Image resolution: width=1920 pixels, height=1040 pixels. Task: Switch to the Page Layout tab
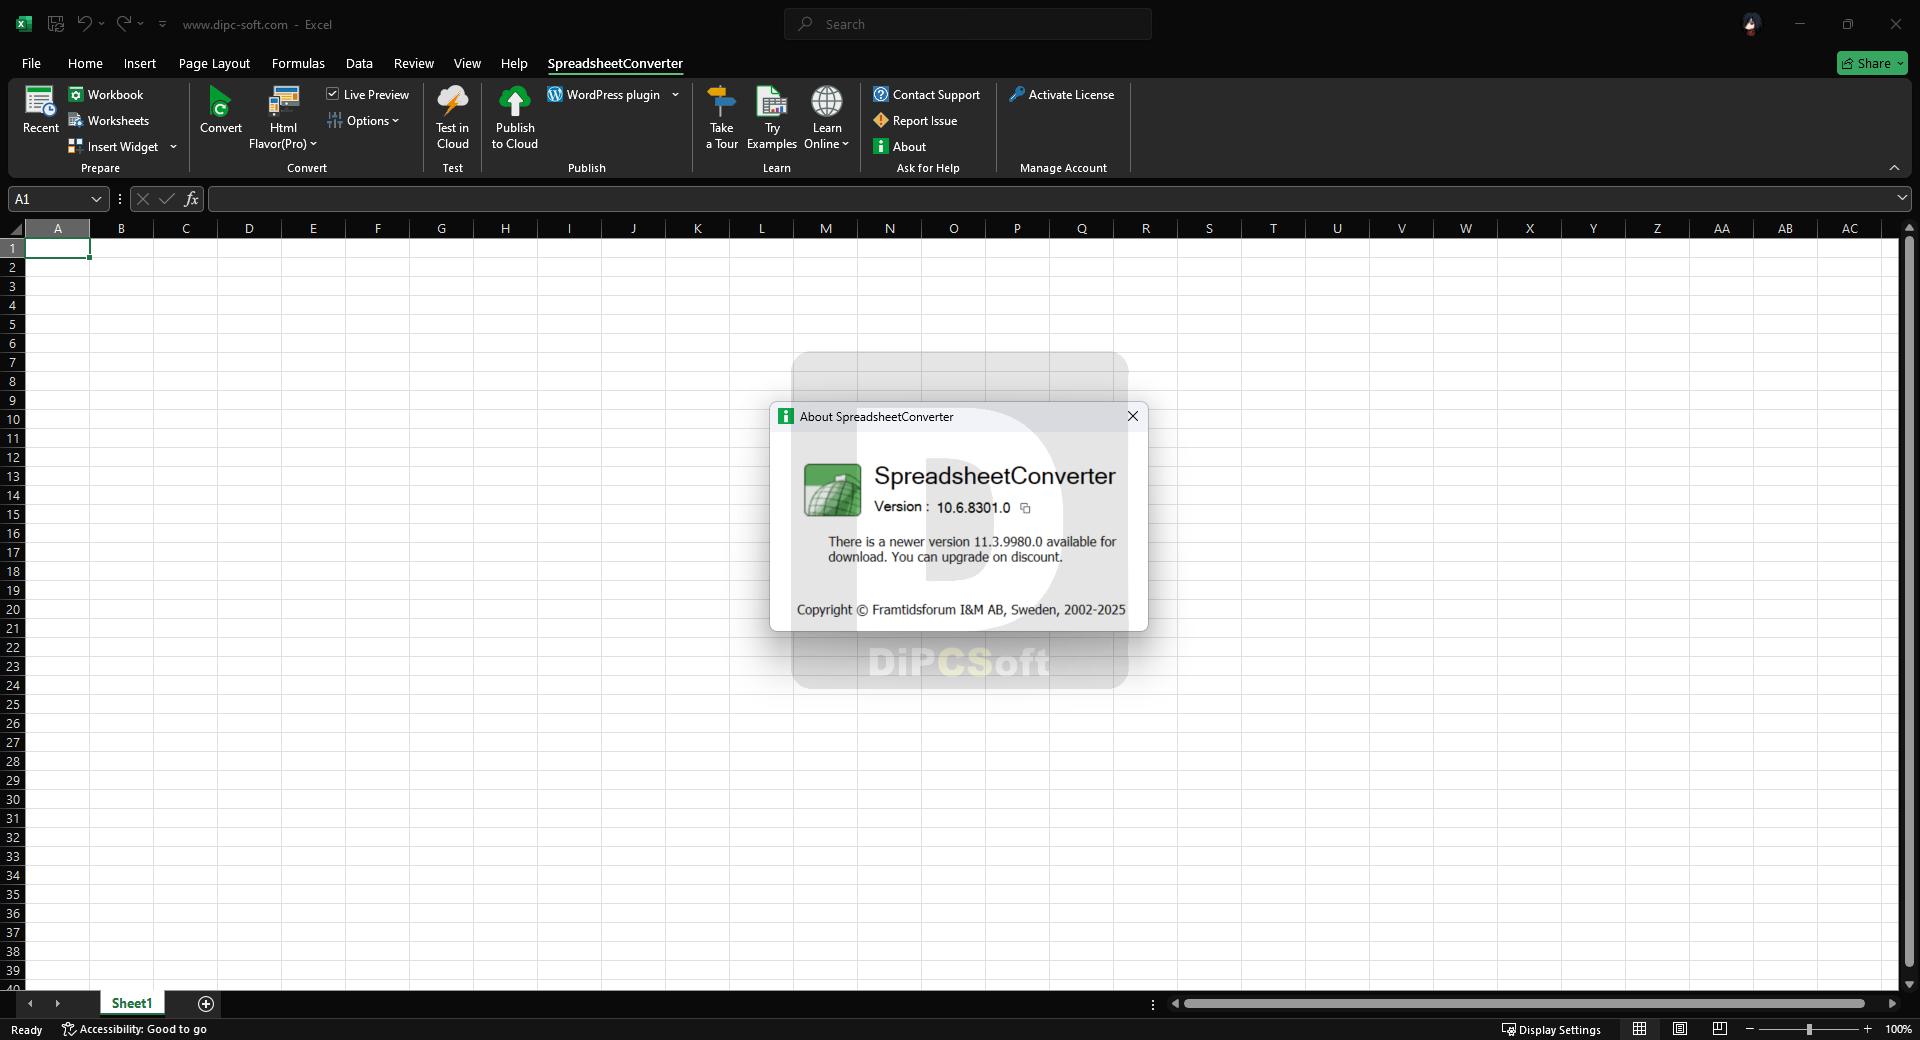click(x=214, y=63)
